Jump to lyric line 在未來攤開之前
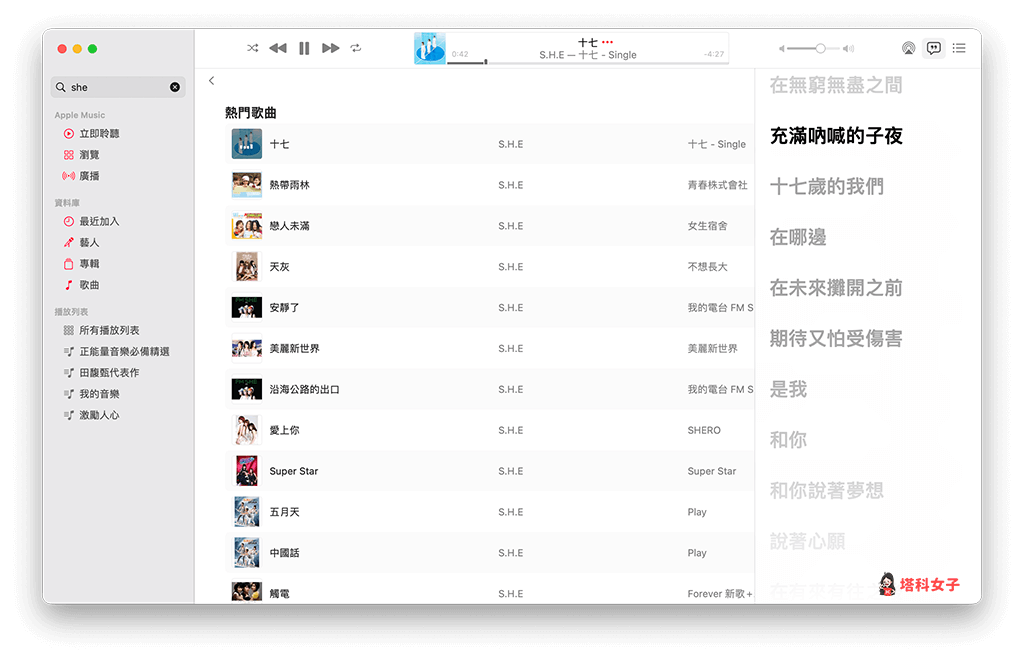 [836, 288]
